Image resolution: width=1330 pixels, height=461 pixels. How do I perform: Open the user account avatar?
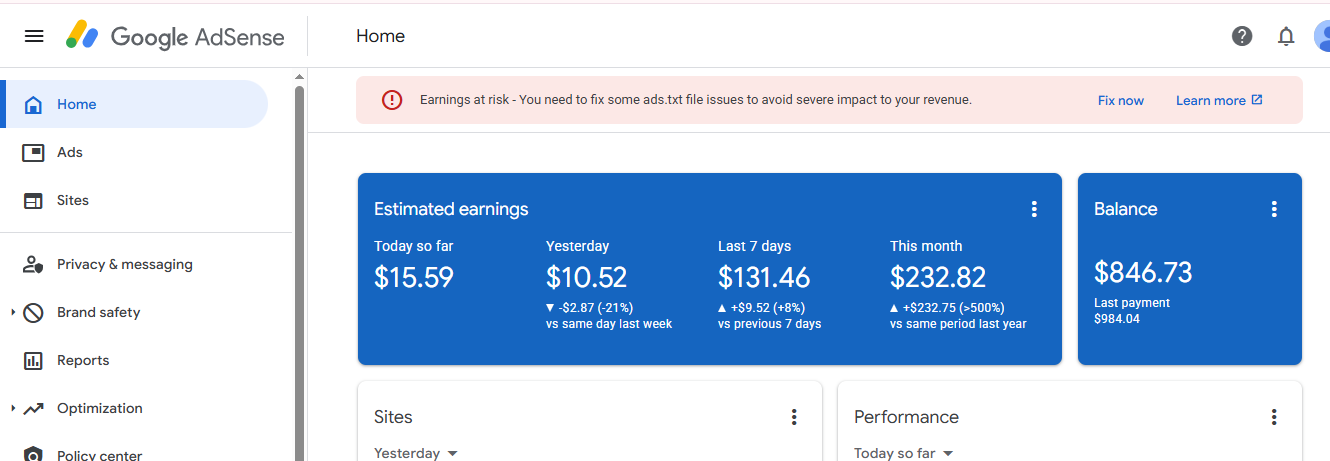(1321, 36)
